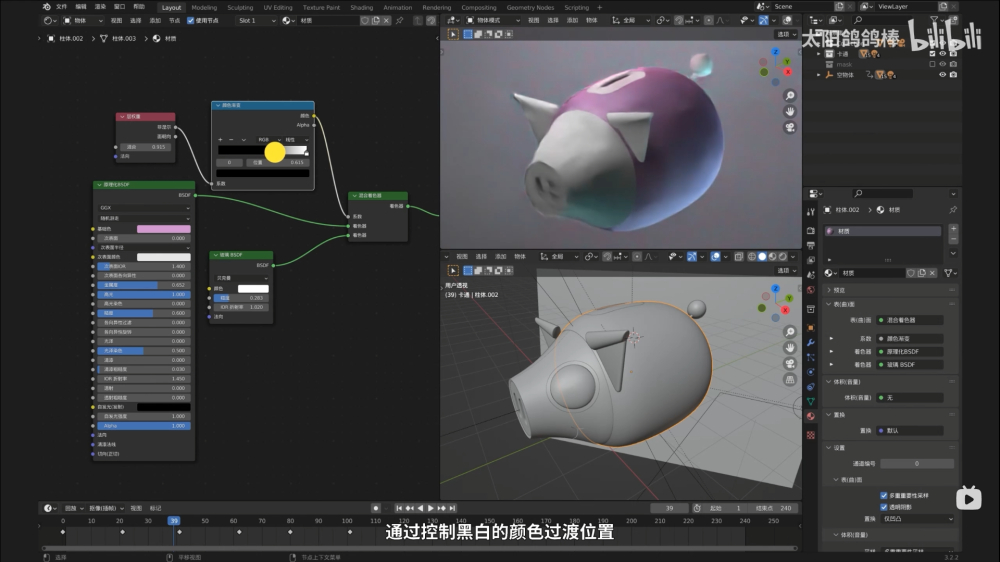Image resolution: width=1000 pixels, height=562 pixels.
Task: Click the Blender logo menu icon
Action: (x=47, y=7)
